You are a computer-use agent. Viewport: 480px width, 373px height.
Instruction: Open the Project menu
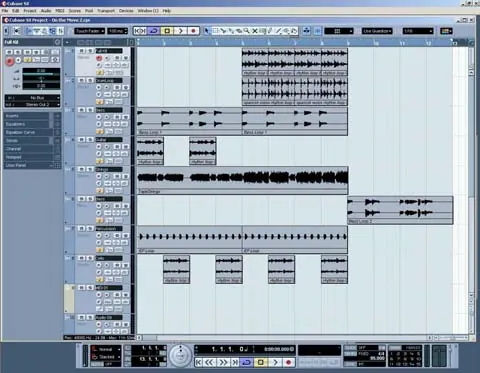point(30,11)
